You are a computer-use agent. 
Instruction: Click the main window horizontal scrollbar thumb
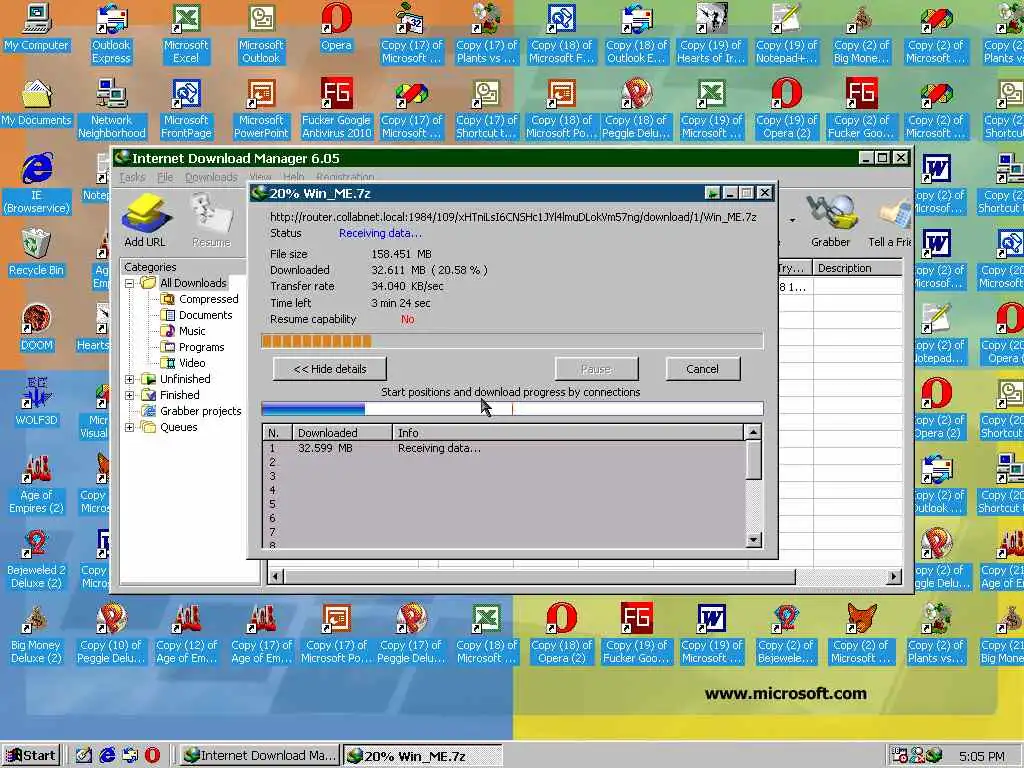[x=539, y=577]
